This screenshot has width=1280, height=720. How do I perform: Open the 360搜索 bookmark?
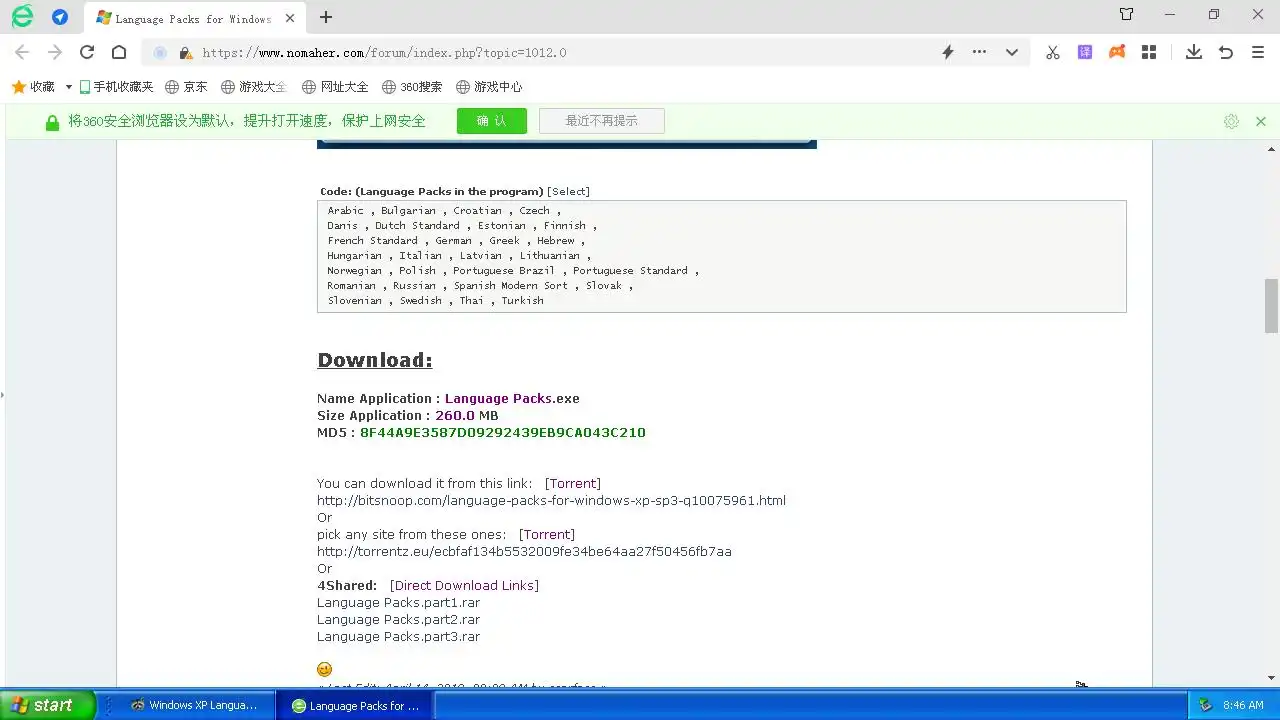point(412,87)
